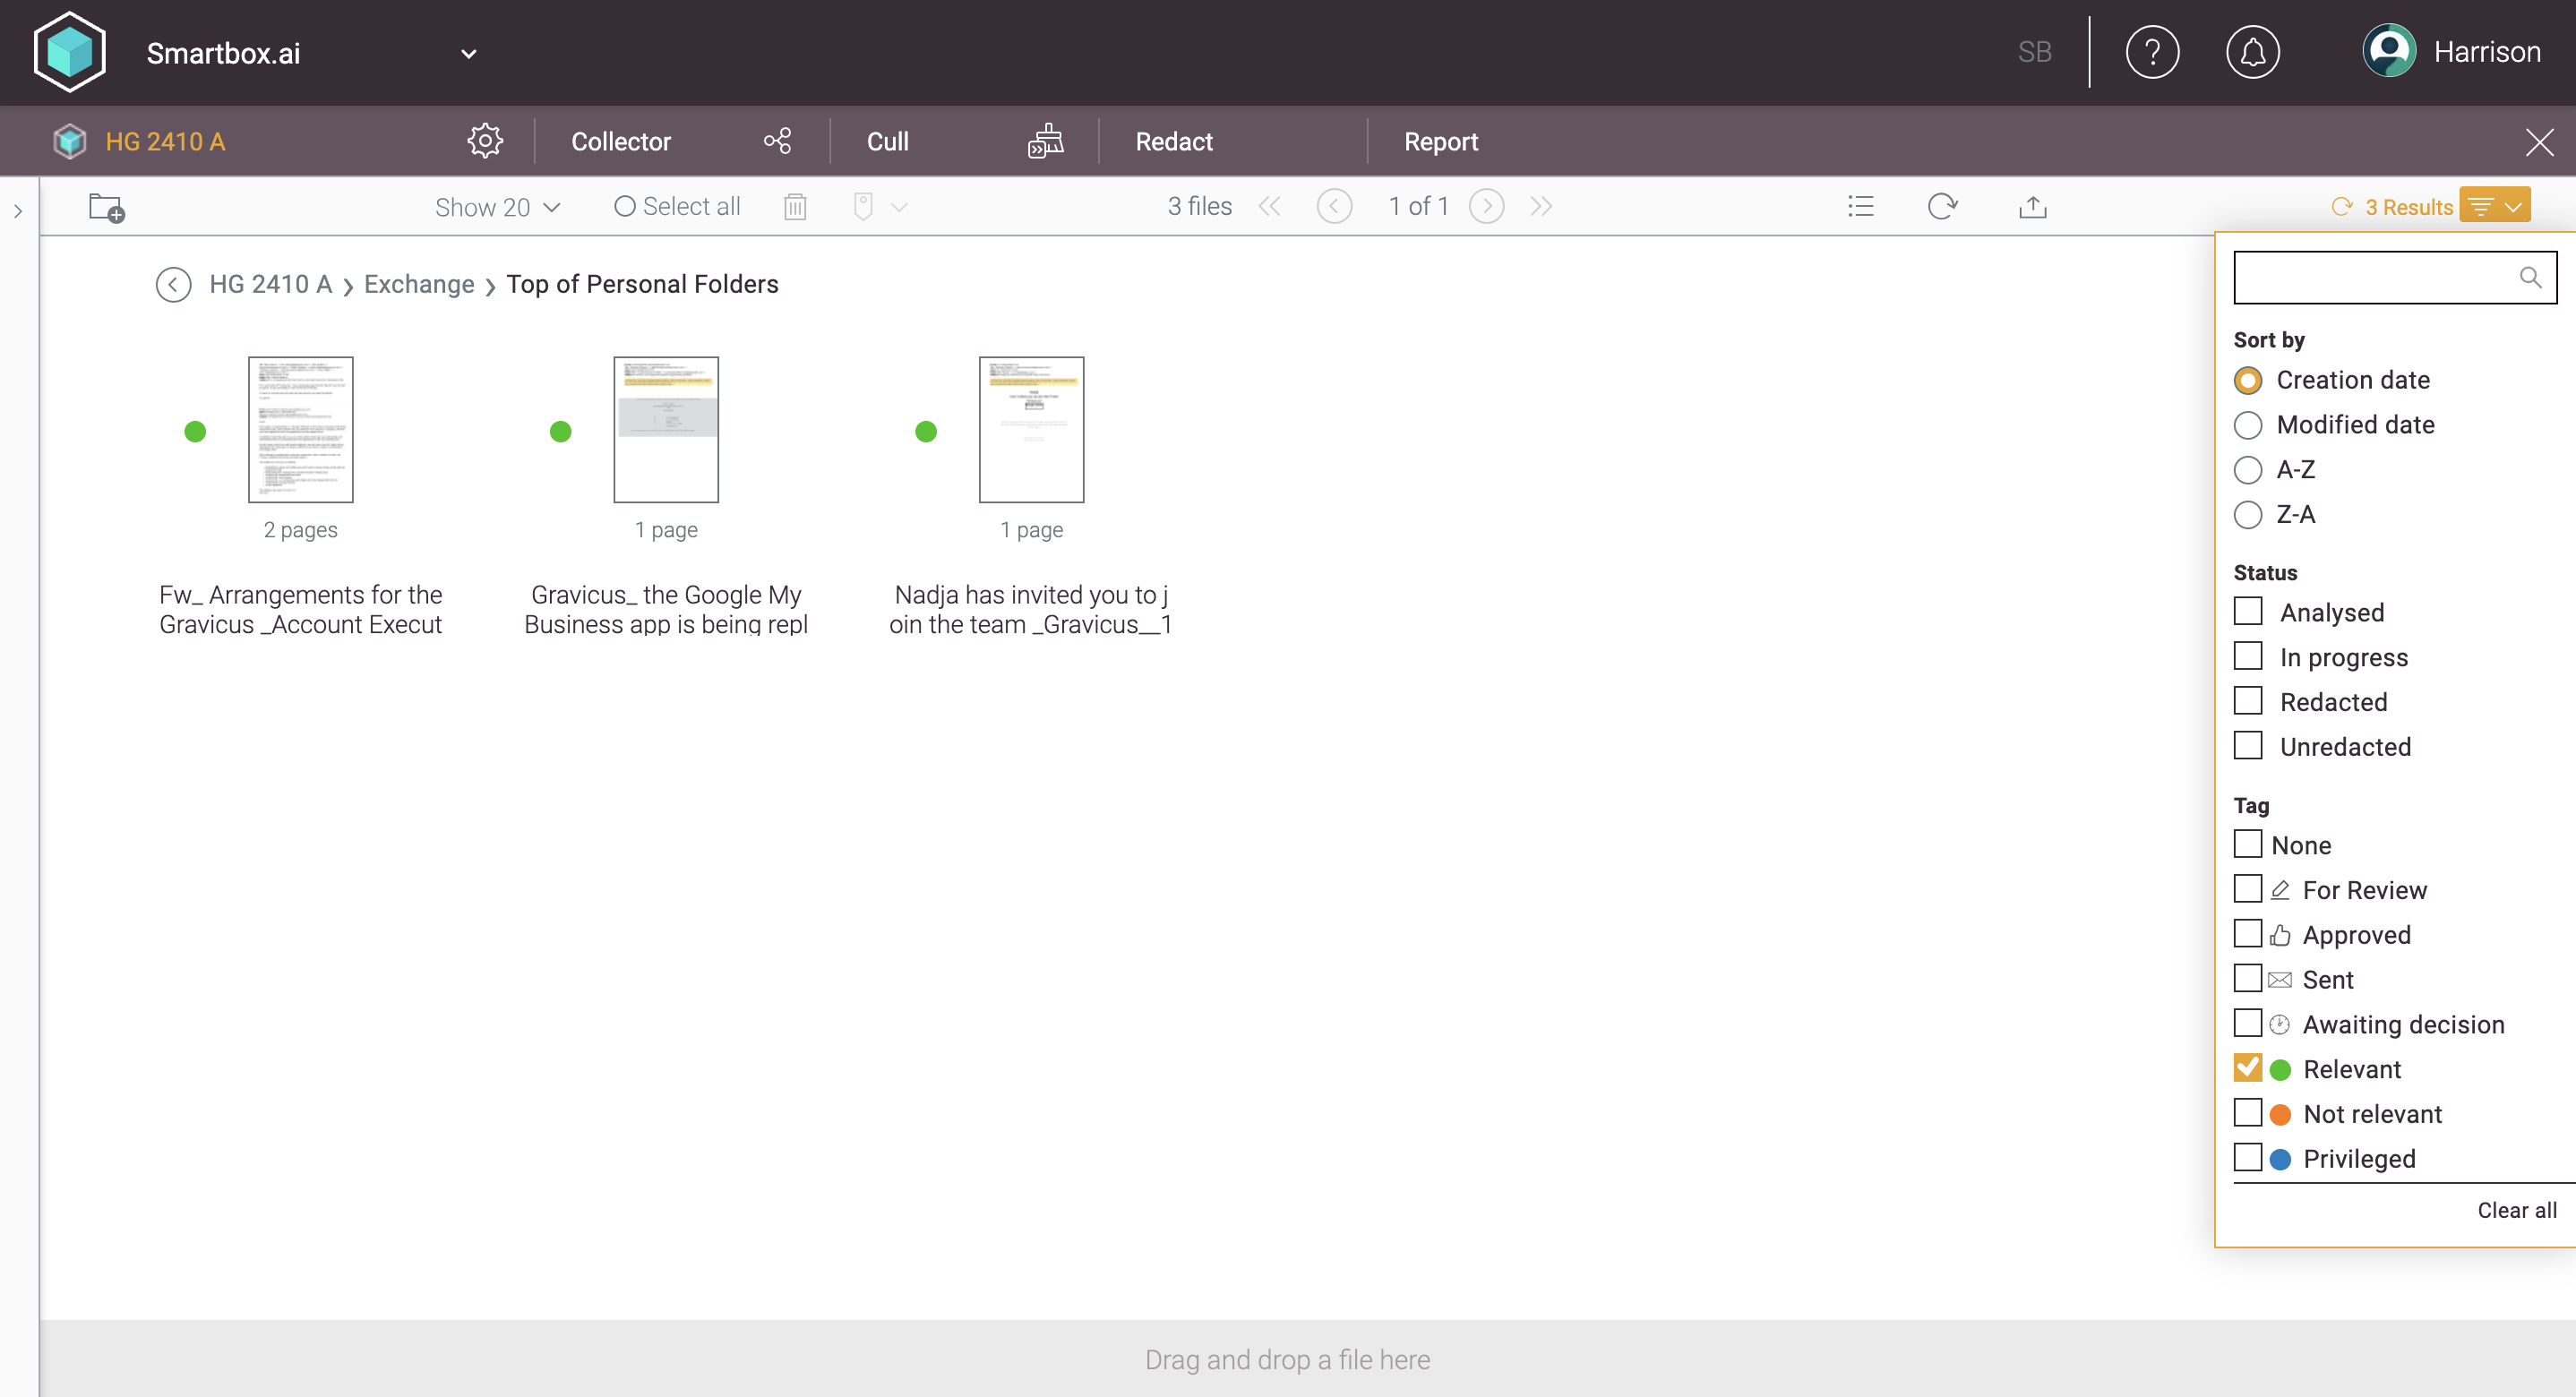Open the Nadja invitation document thumbnail
The width and height of the screenshot is (2576, 1397).
[x=1031, y=429]
